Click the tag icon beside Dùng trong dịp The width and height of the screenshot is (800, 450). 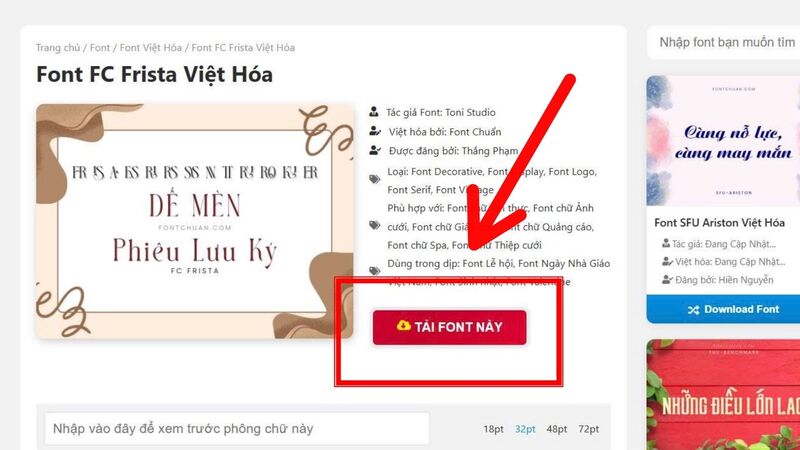tap(375, 271)
